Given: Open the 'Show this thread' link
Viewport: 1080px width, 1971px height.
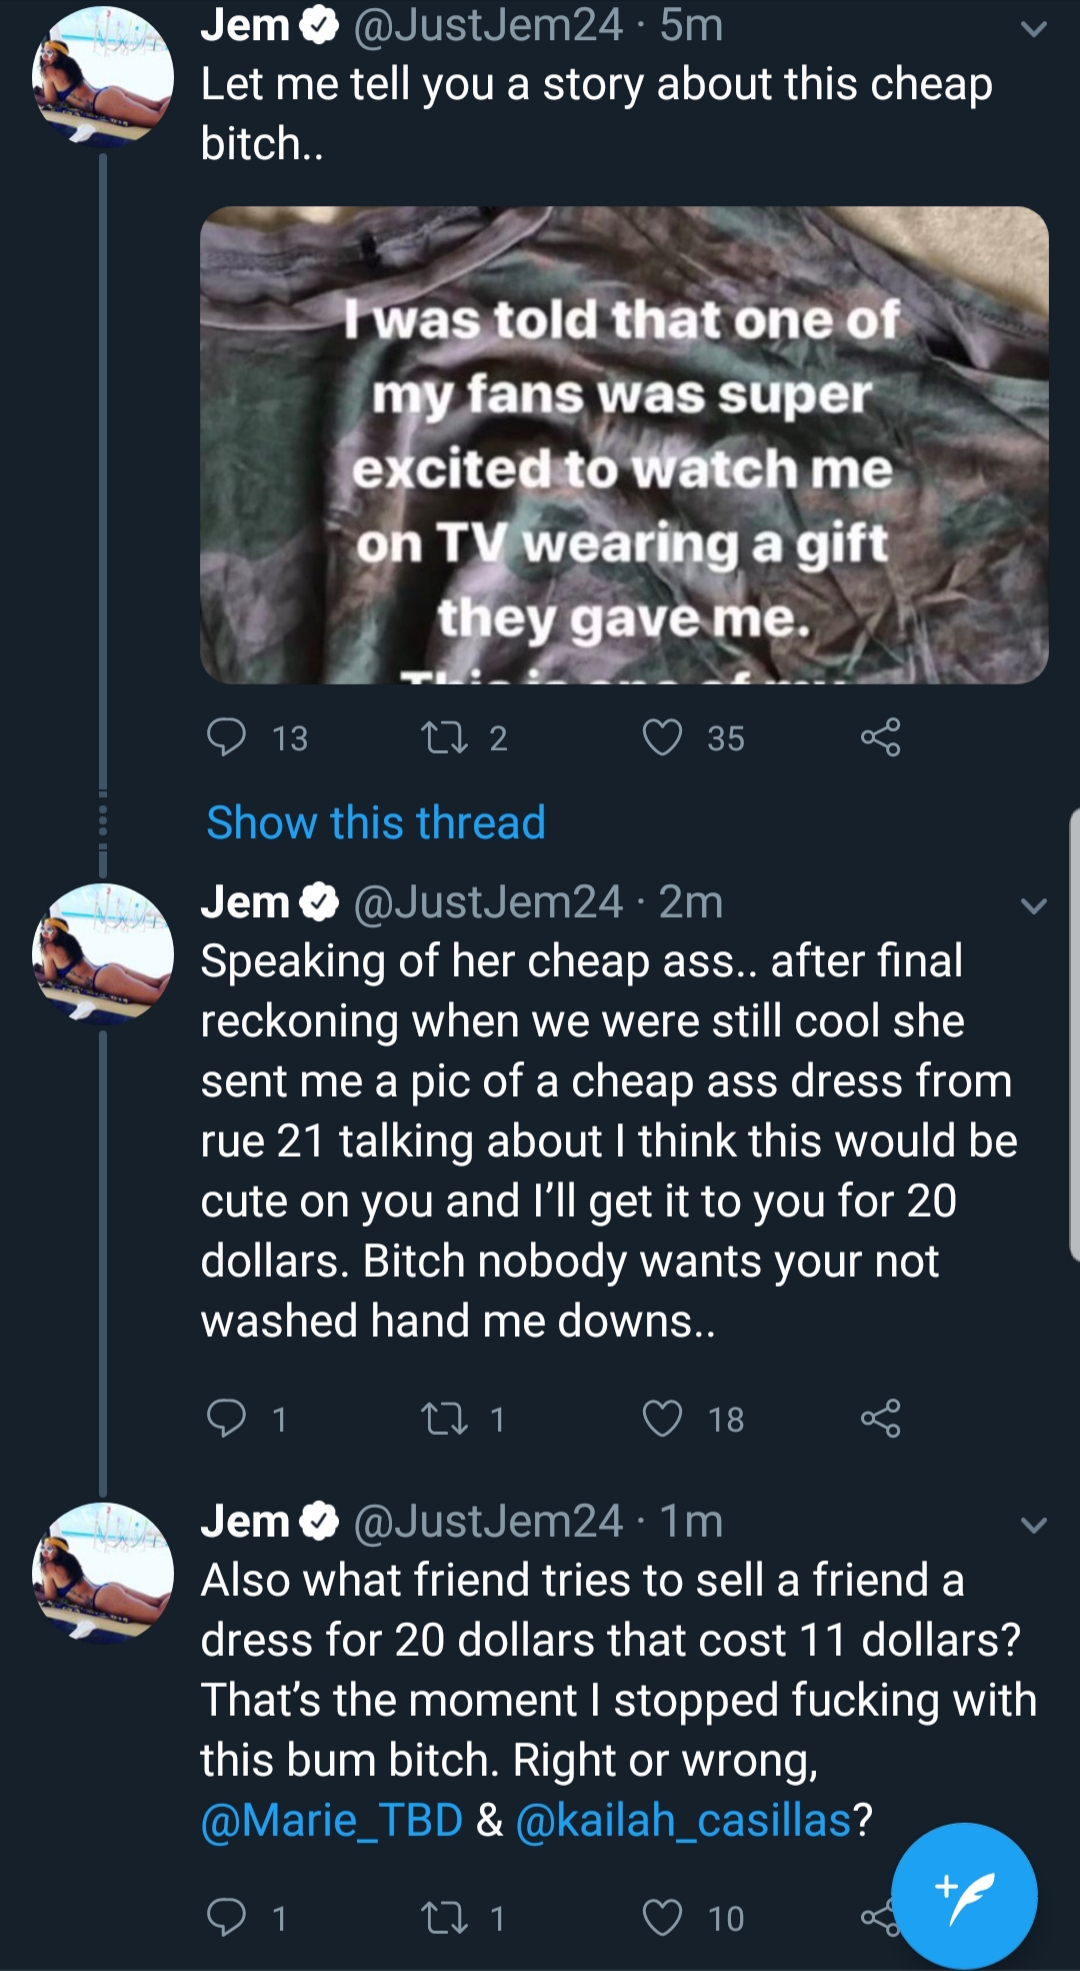Looking at the screenshot, I should click(376, 823).
